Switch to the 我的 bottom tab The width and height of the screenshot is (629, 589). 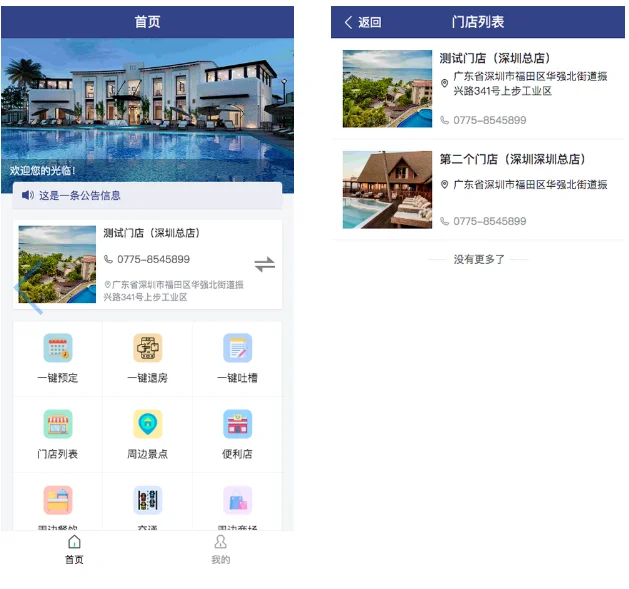tap(221, 550)
